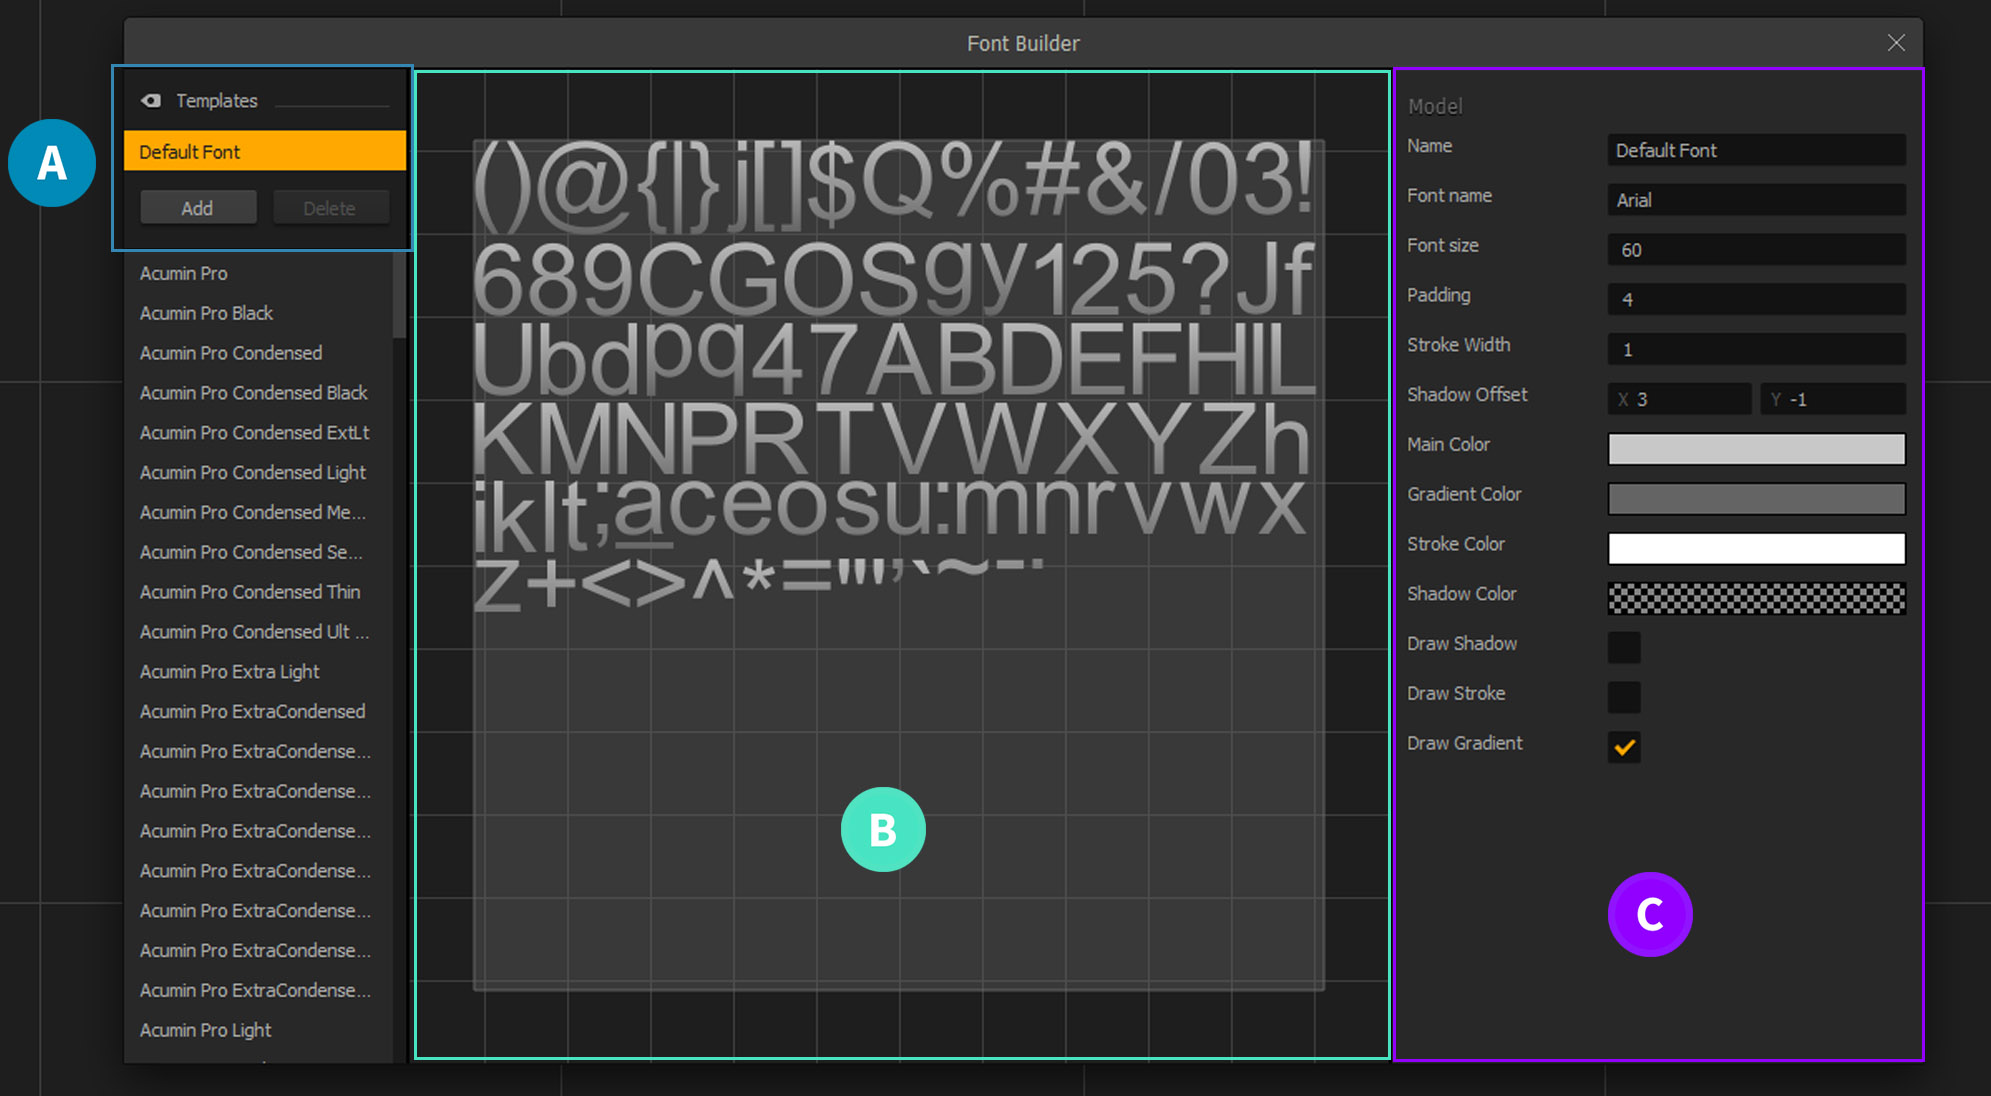Click the Shadow Offset X field
This screenshot has height=1096, width=1991.
(1680, 399)
